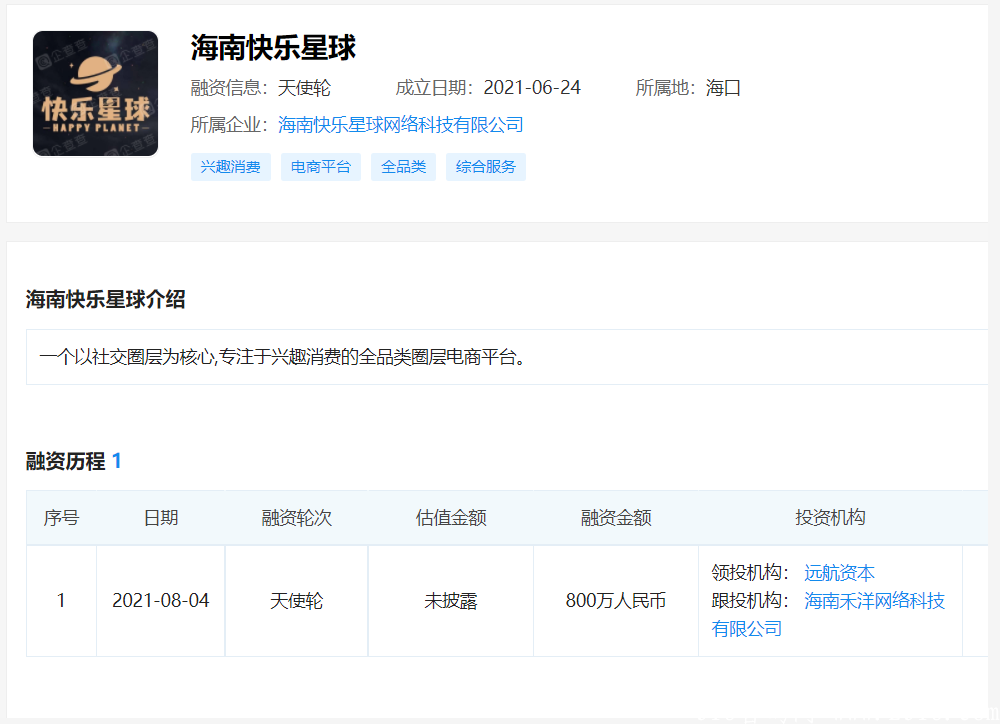The image size is (1000, 724).
Task: Click the 未披露 valuation cell
Action: click(x=451, y=601)
